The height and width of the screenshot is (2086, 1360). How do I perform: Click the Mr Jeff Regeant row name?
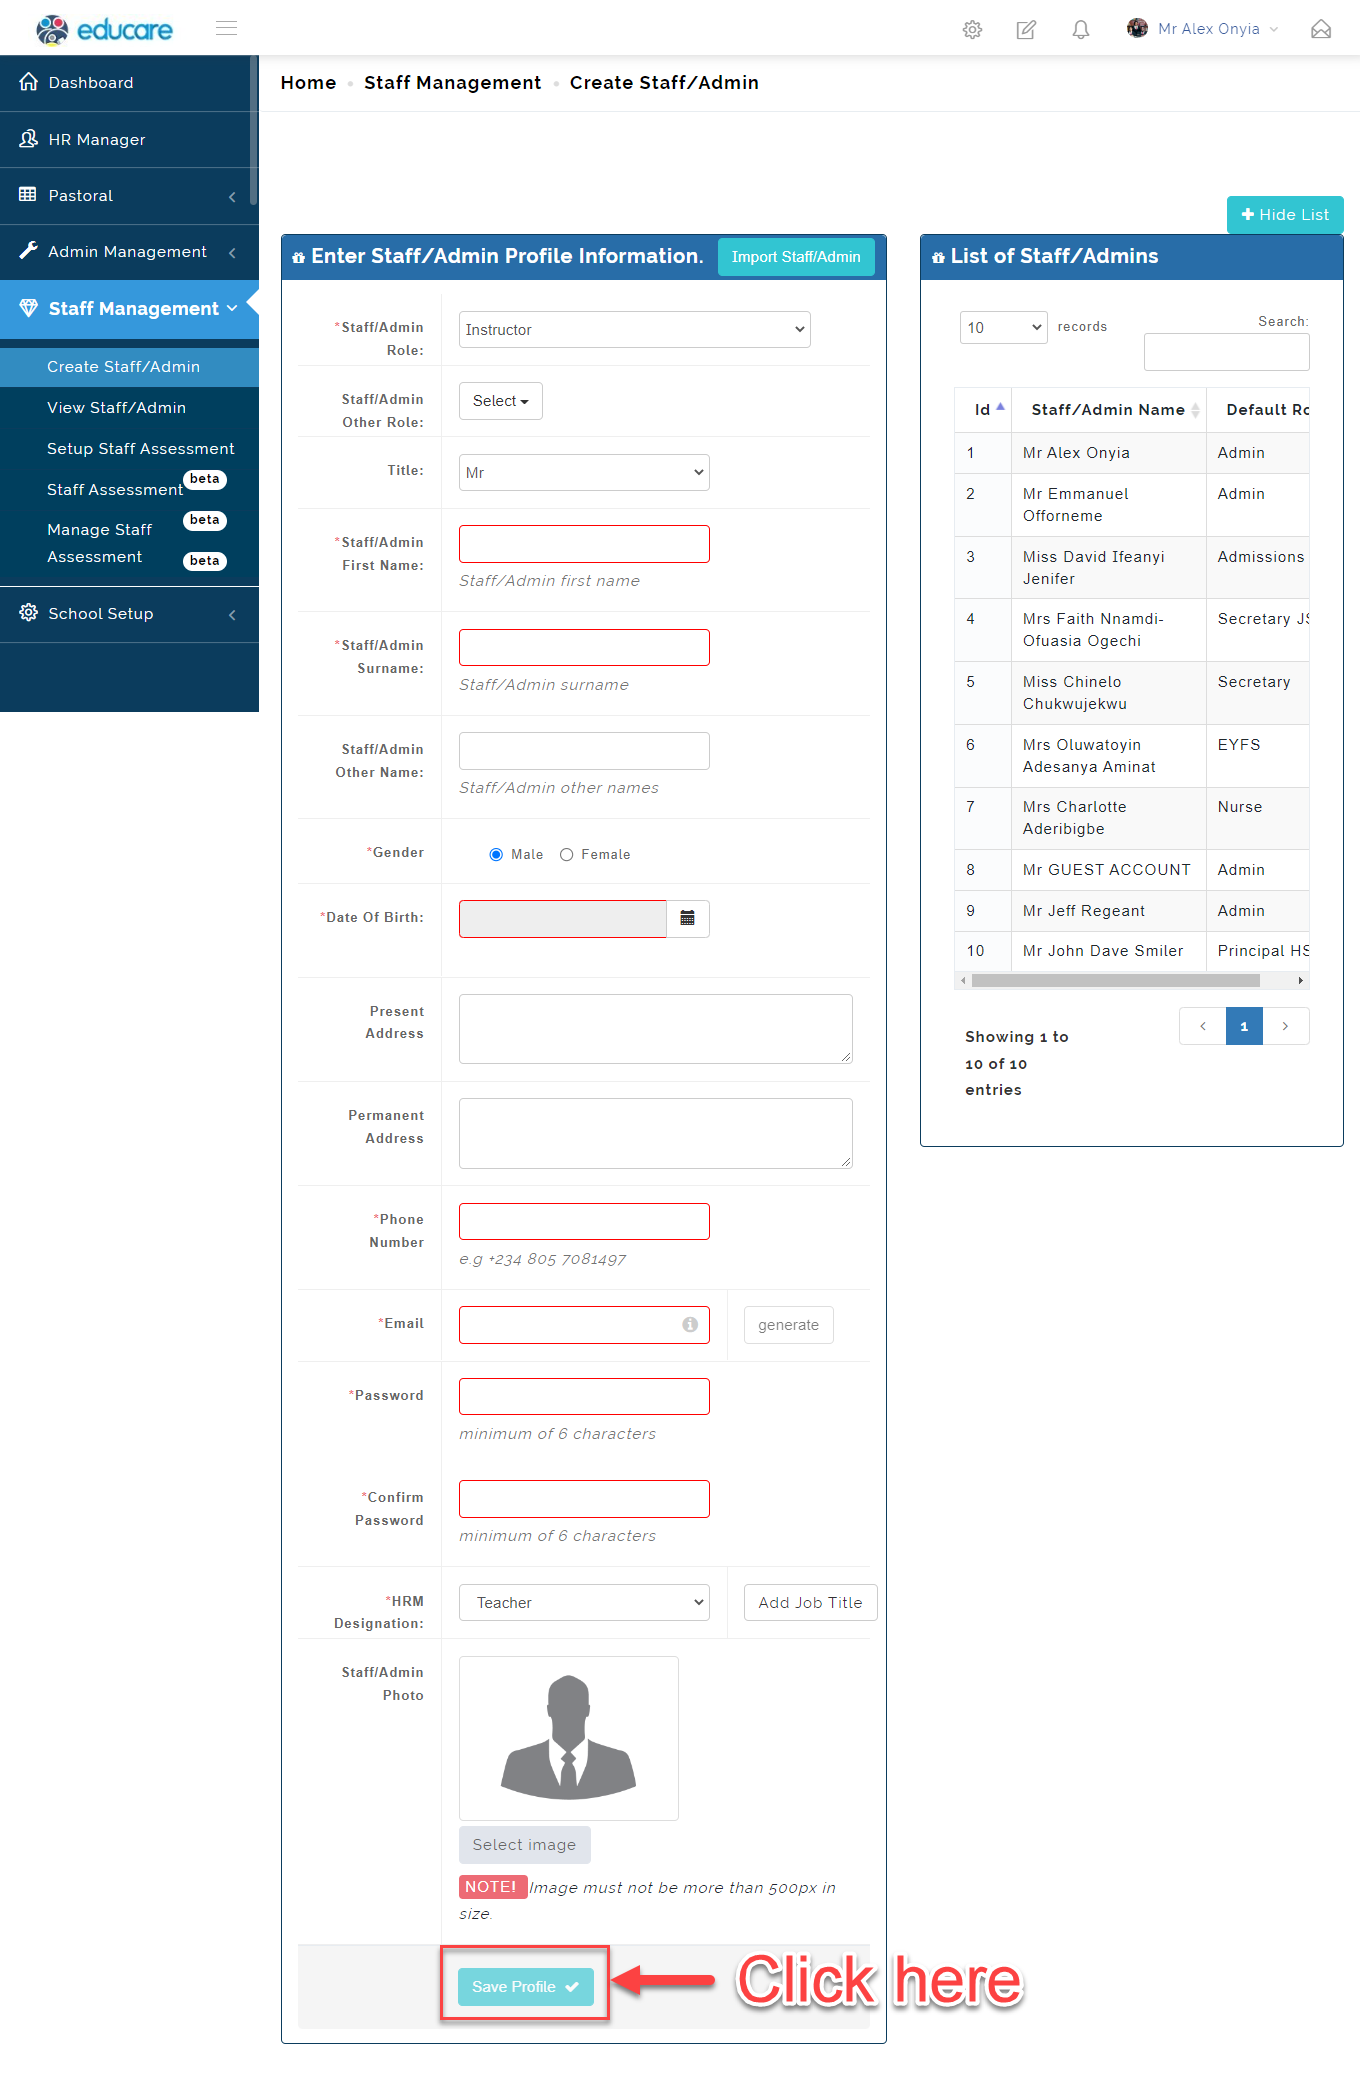pos(1084,910)
